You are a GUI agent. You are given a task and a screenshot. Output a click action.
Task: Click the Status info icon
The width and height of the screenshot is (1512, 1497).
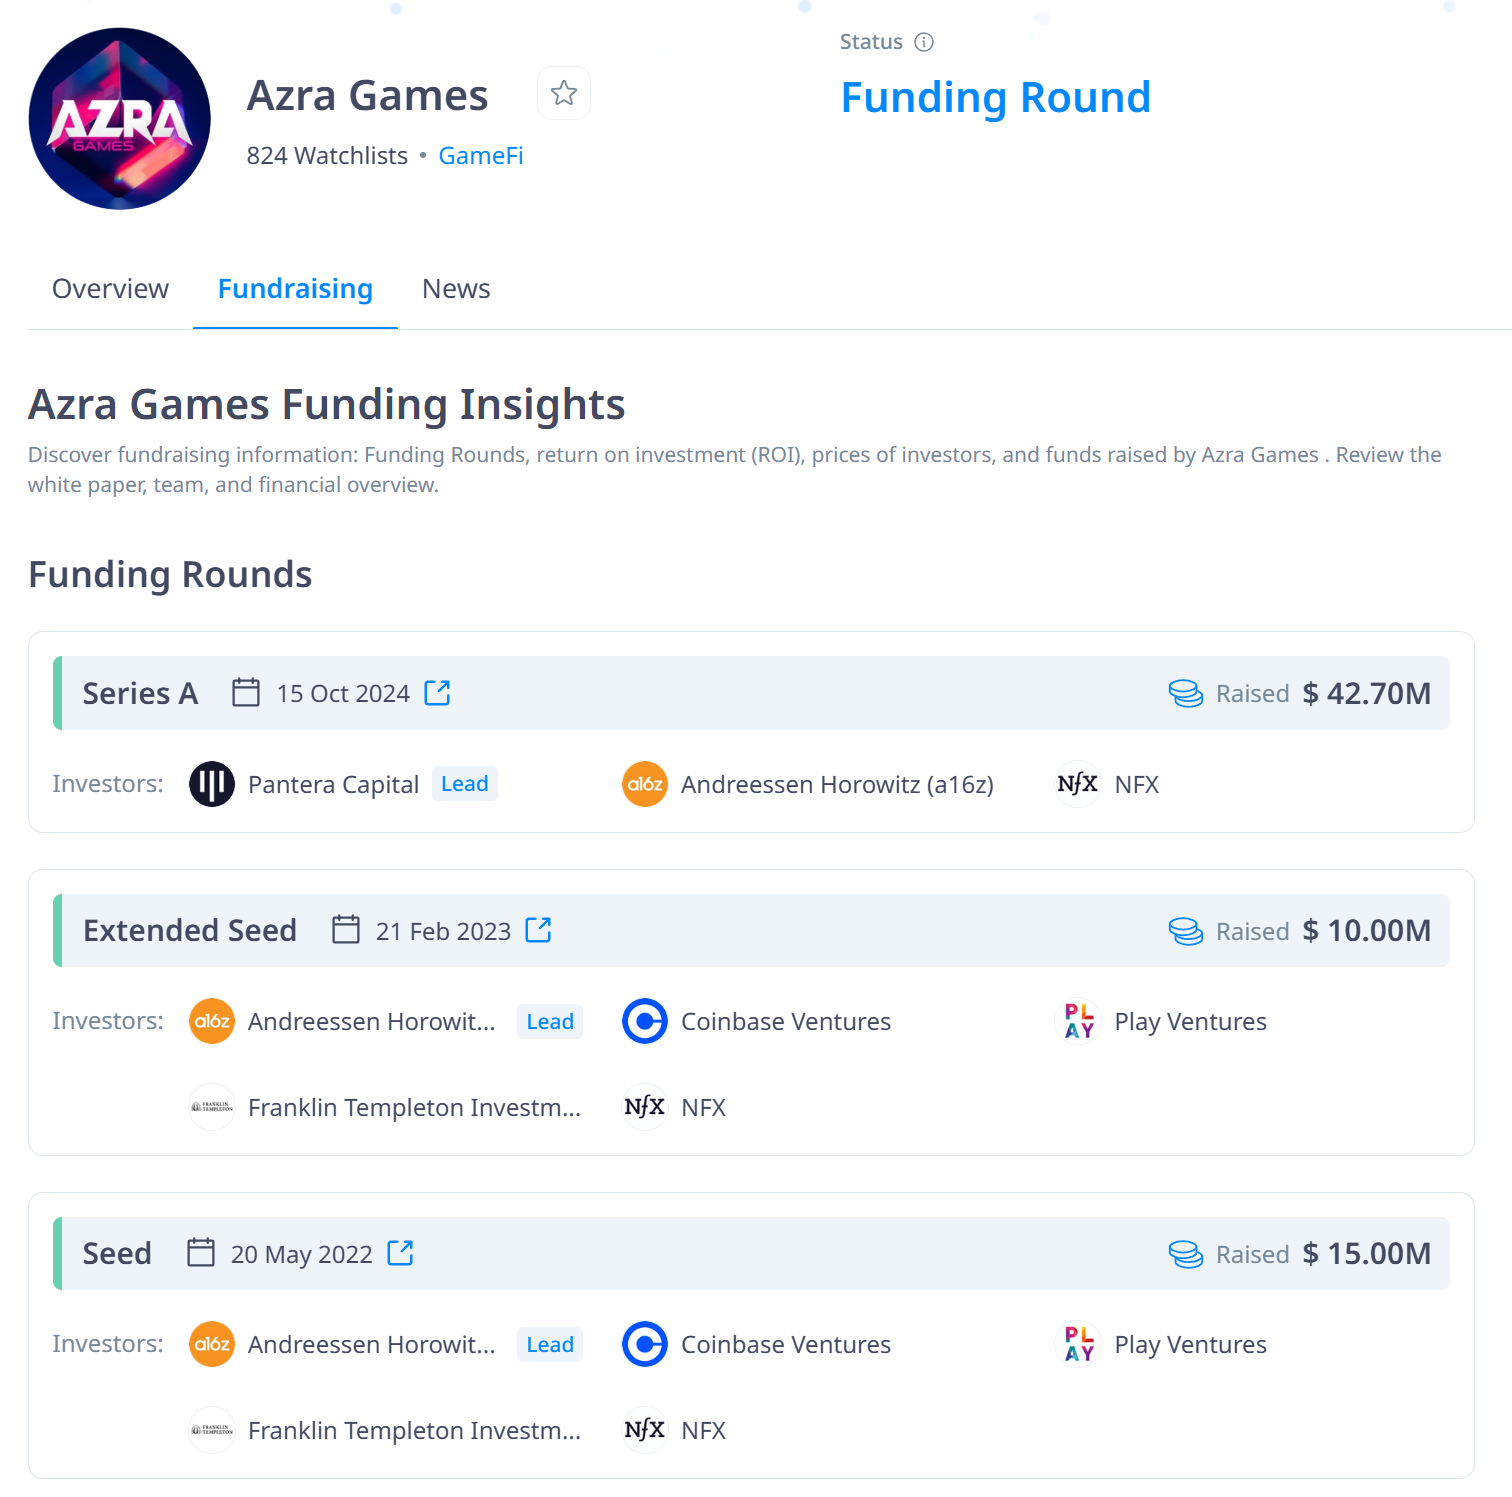(x=924, y=42)
